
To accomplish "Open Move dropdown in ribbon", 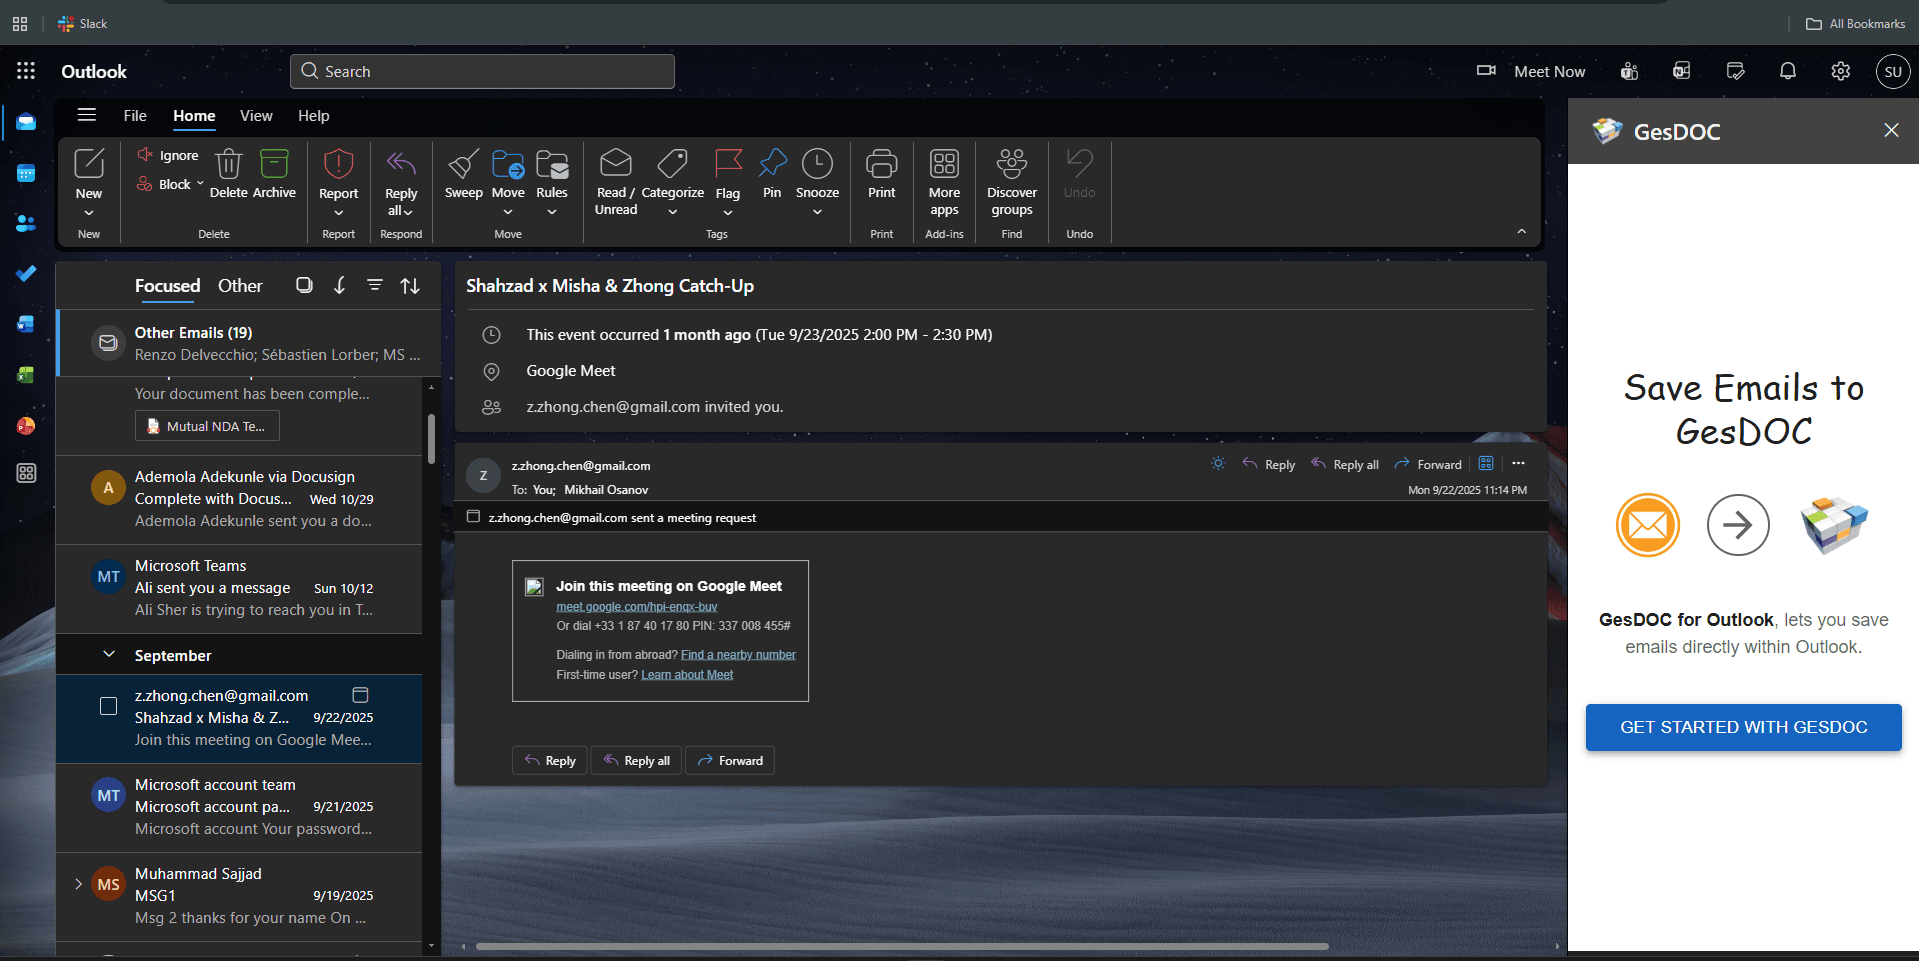I will pos(508,212).
